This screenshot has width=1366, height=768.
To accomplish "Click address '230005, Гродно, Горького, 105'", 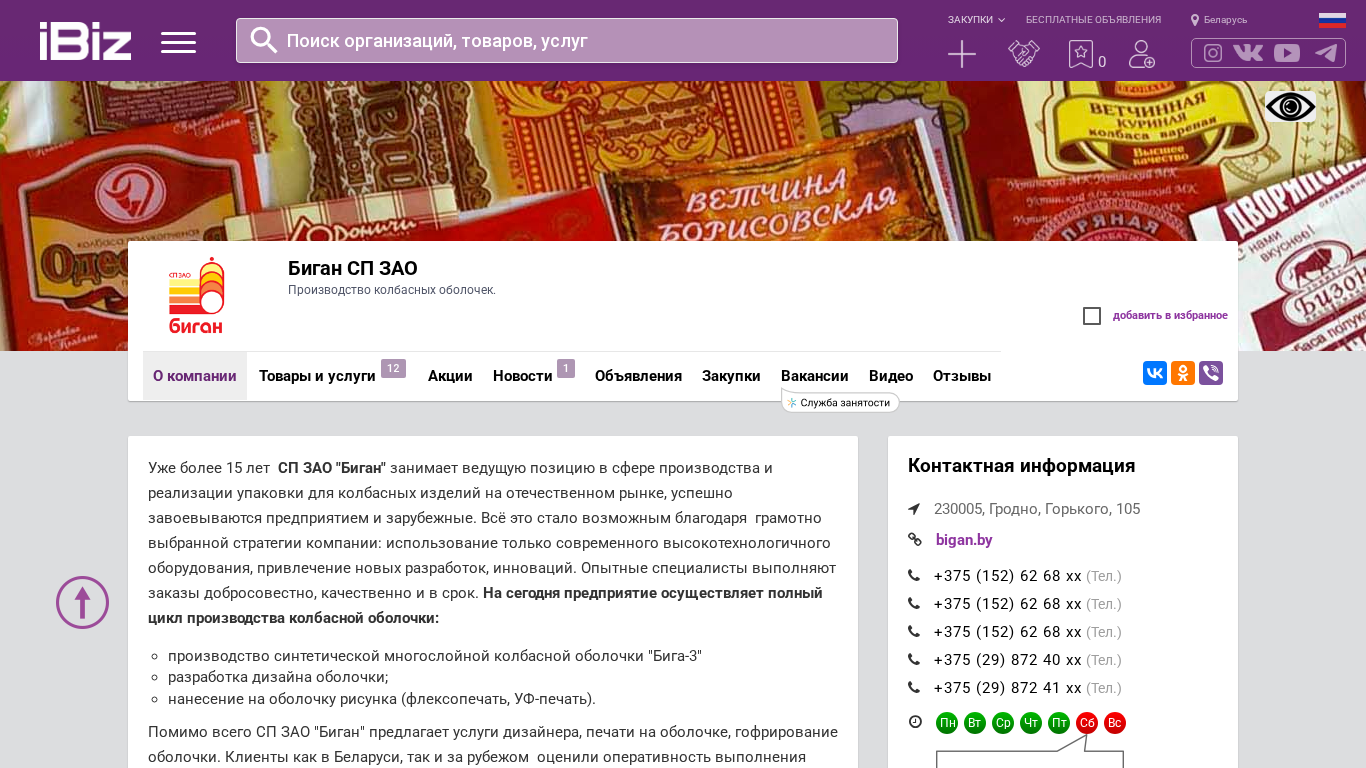I will point(1037,509).
